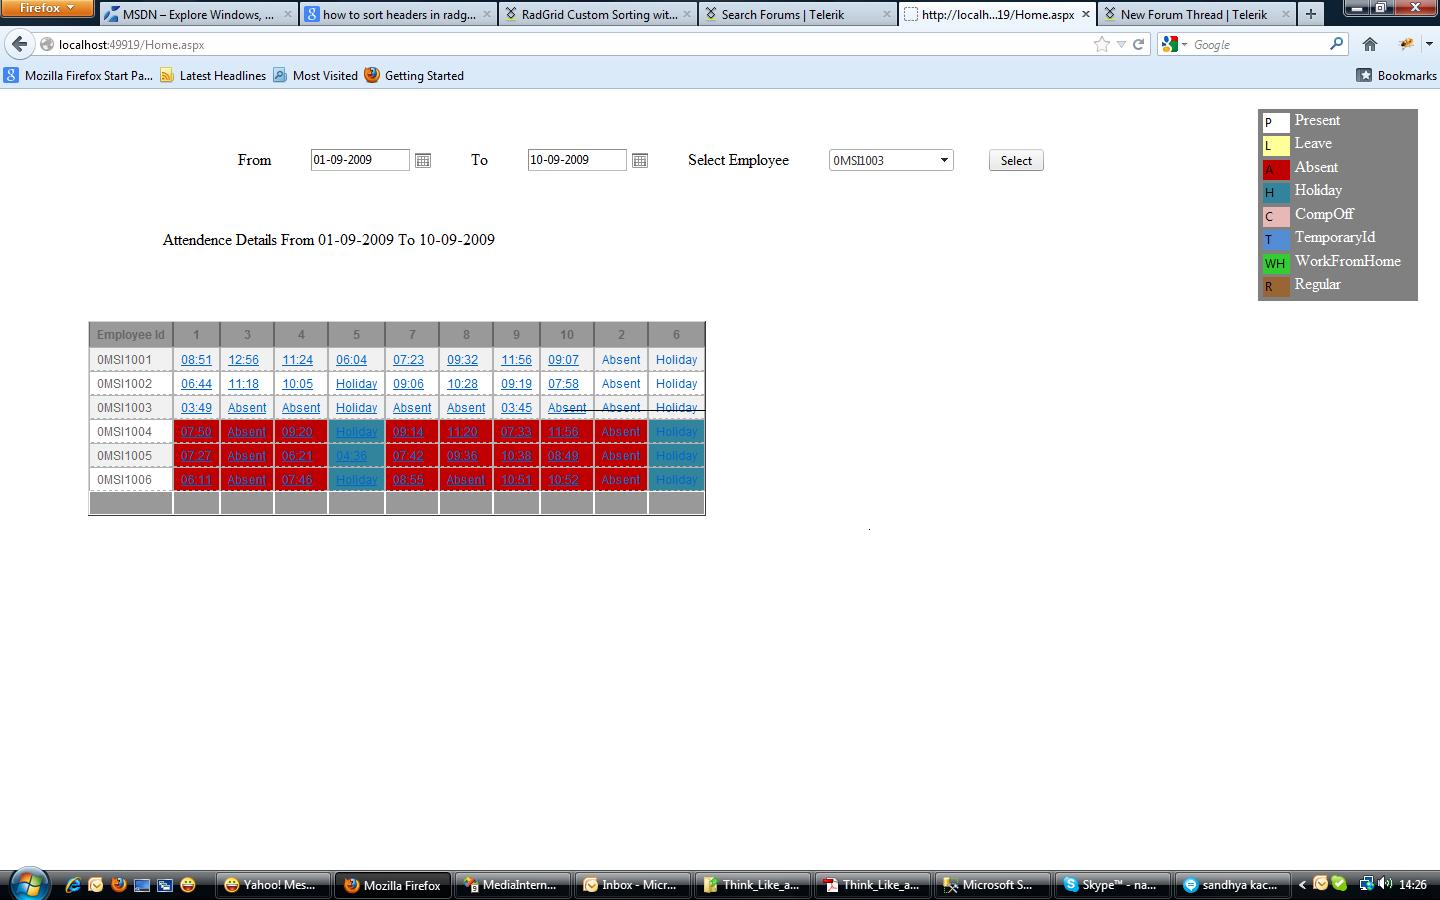Click the Show Desktop quick launch icon

click(x=142, y=885)
